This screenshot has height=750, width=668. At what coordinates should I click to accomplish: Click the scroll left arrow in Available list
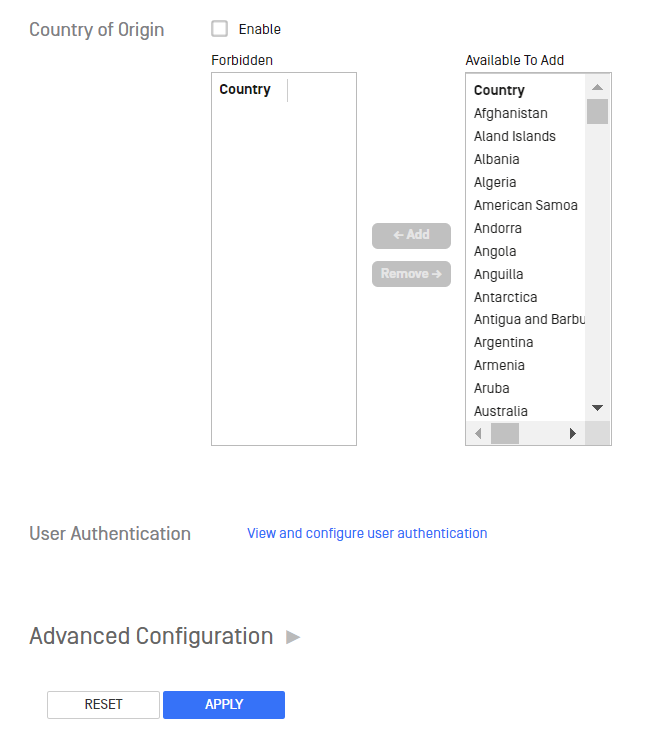[478, 434]
